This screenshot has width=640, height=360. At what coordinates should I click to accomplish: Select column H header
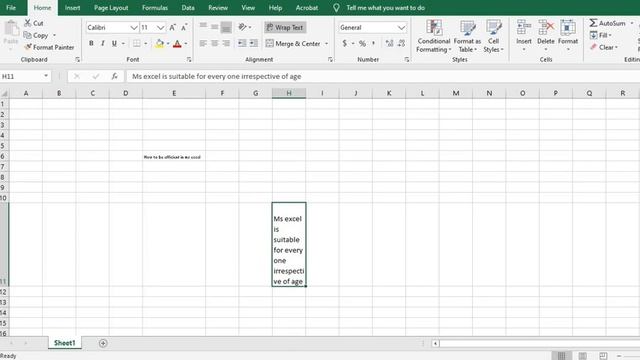coord(289,93)
